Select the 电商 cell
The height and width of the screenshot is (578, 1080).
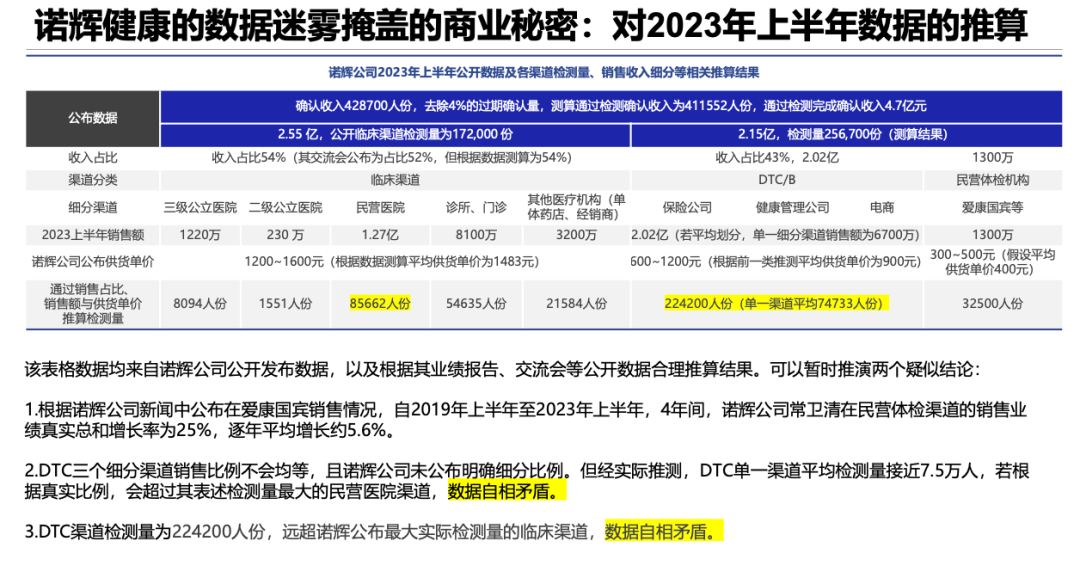click(x=881, y=208)
